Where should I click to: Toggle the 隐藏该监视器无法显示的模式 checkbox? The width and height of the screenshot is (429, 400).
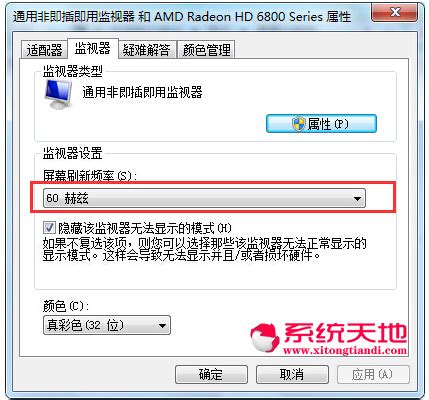(49, 228)
